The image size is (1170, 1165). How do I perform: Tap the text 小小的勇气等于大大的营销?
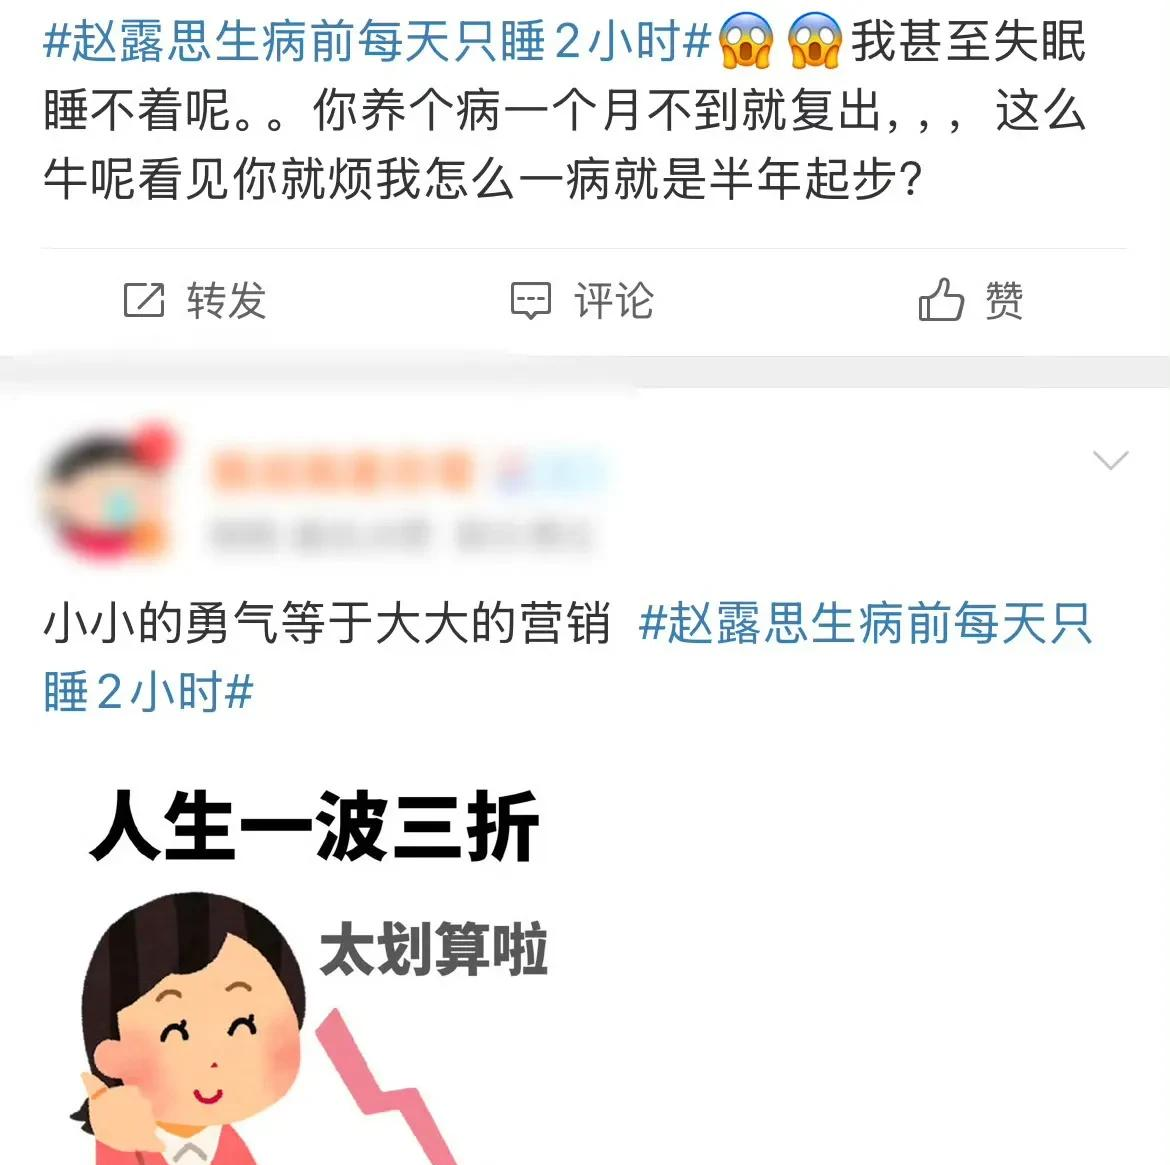(327, 622)
